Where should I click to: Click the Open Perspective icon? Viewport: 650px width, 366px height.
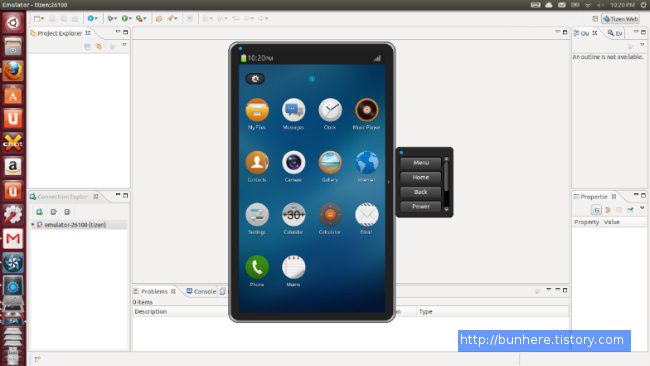595,19
